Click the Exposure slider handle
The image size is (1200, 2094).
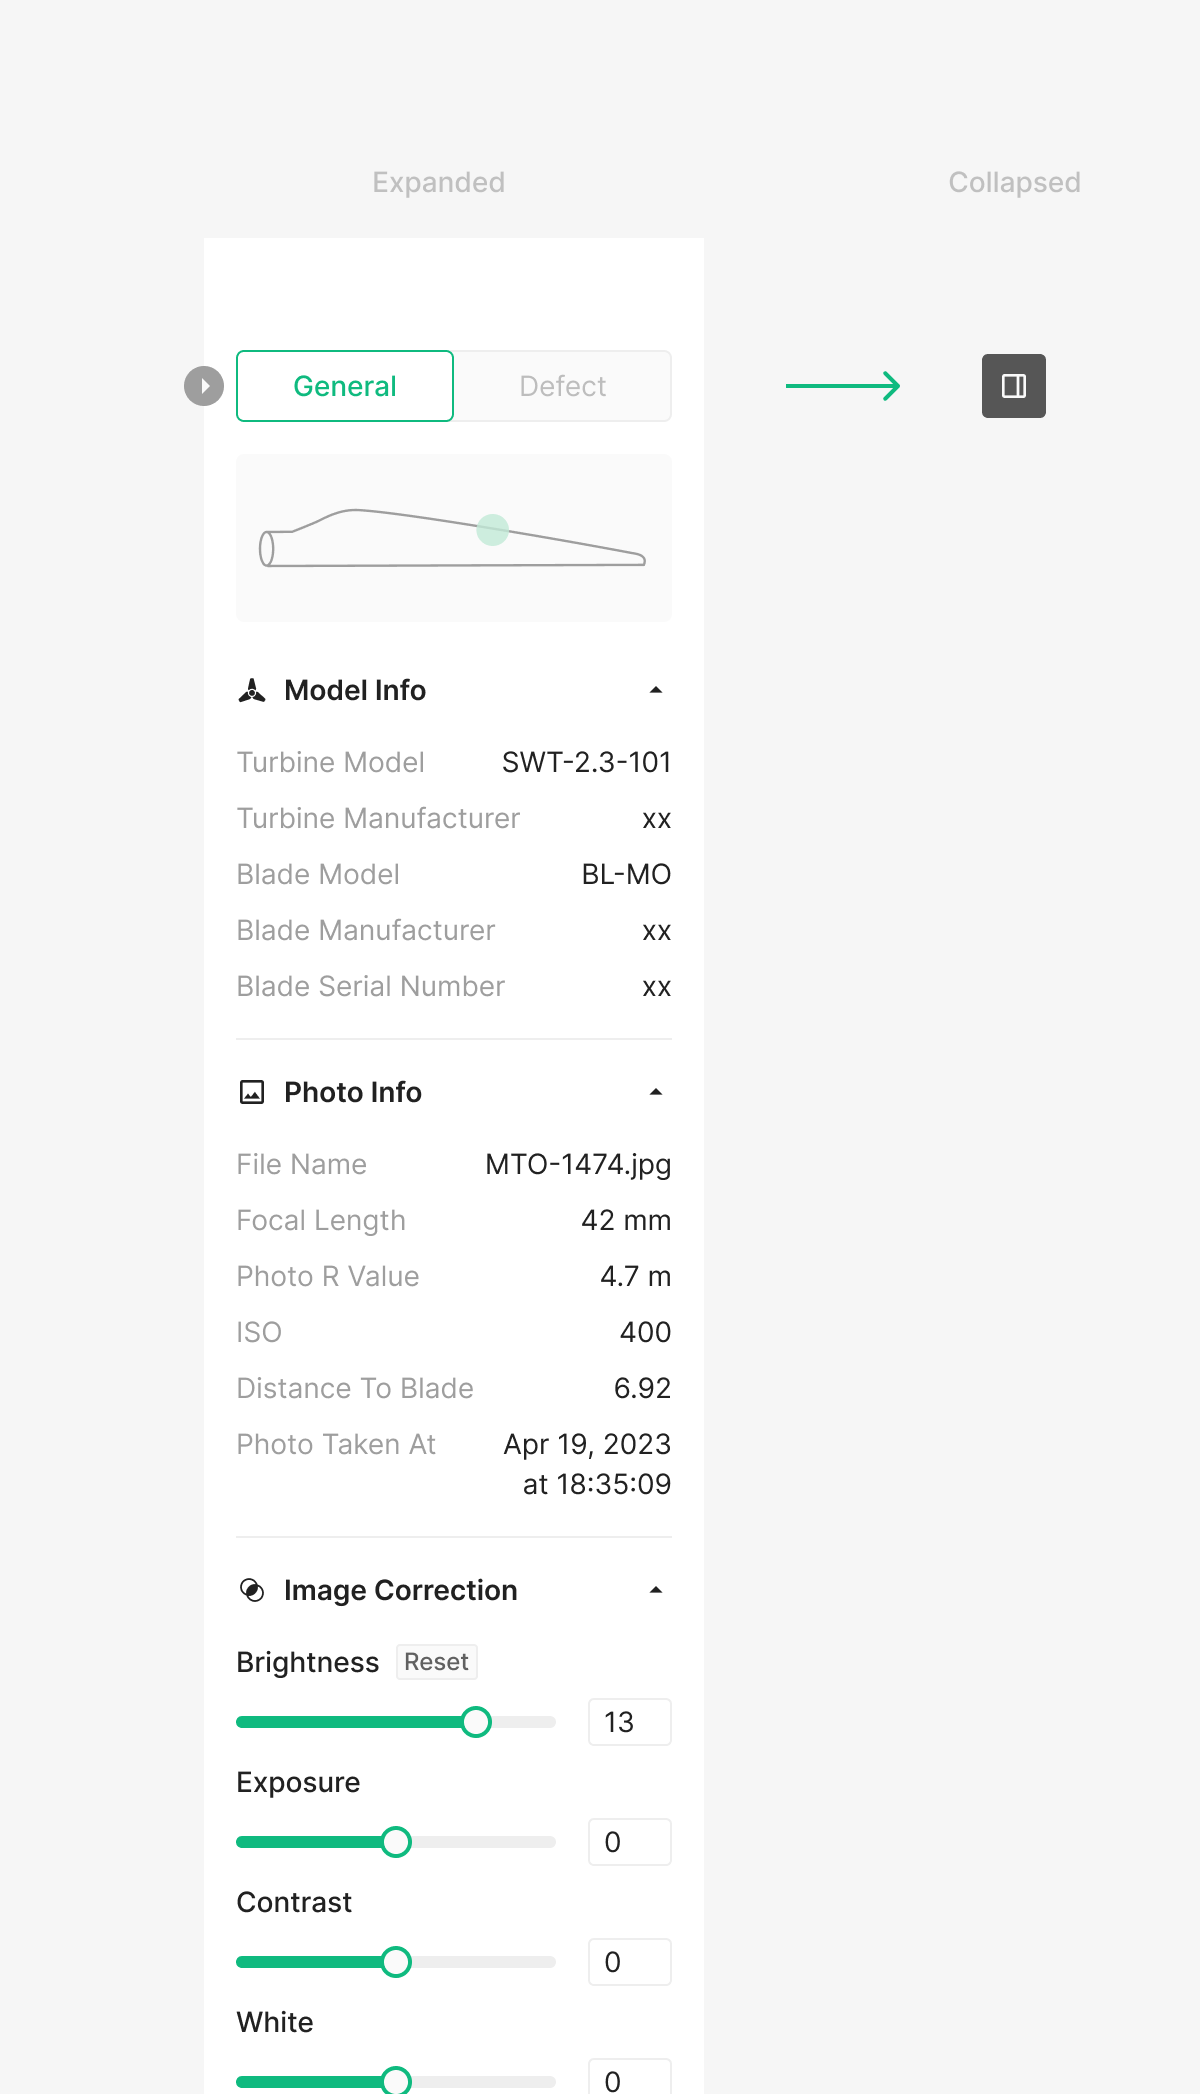coord(396,1842)
